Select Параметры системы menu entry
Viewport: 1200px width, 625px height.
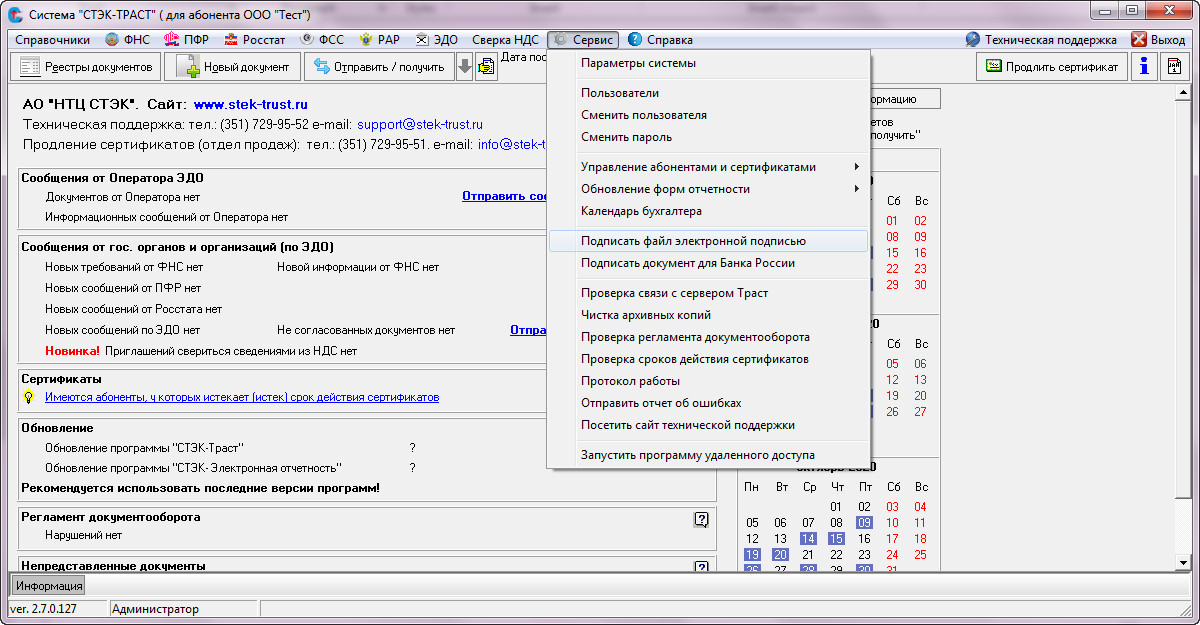pyautogui.click(x=709, y=63)
